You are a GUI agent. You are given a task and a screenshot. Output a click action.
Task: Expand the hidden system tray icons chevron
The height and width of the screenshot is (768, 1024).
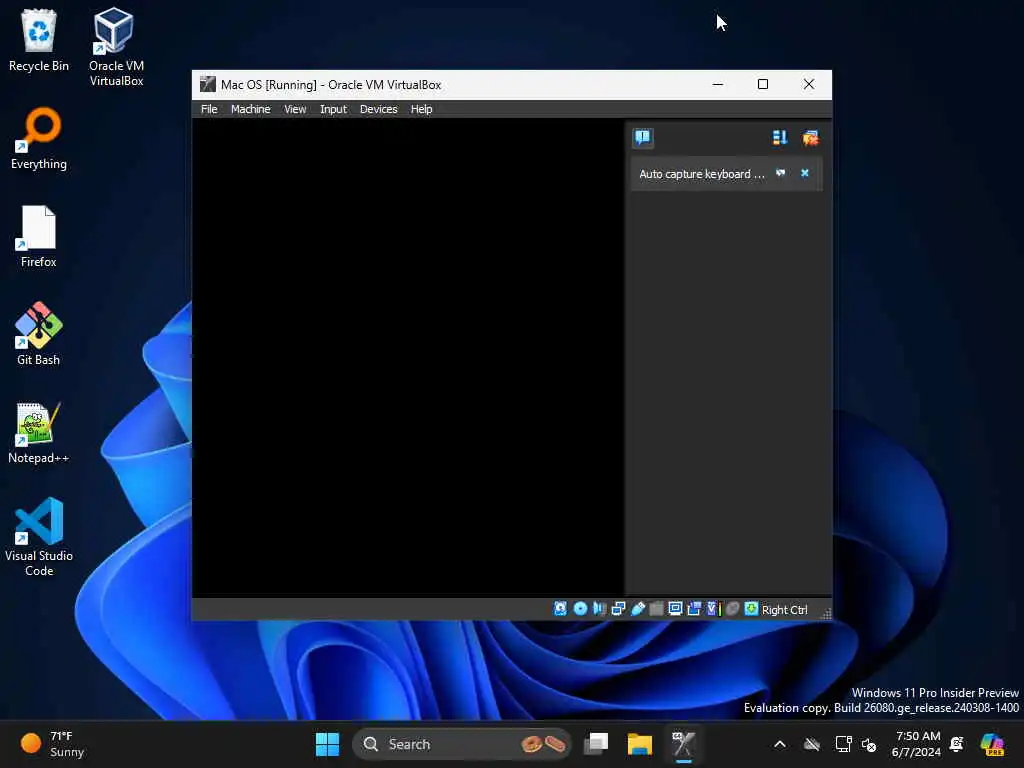pos(780,744)
